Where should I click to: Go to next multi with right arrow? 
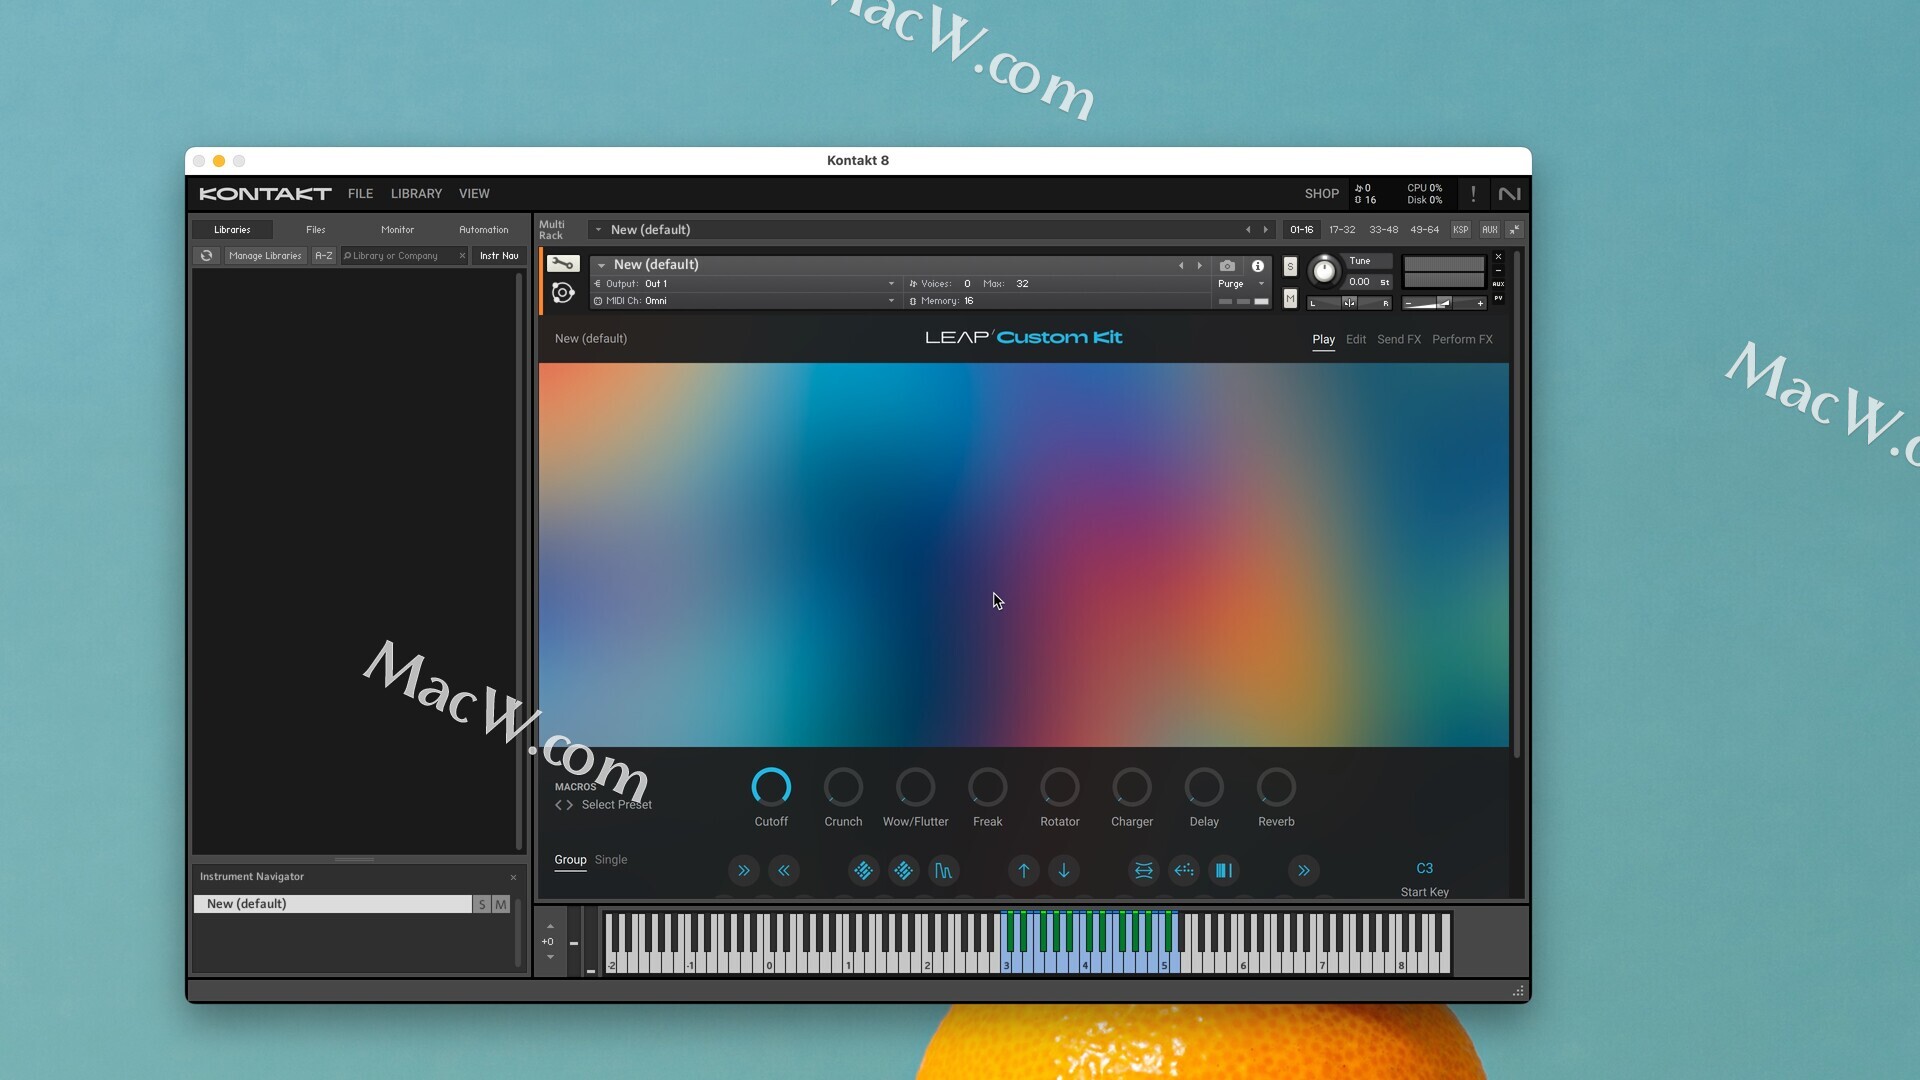click(x=1266, y=230)
